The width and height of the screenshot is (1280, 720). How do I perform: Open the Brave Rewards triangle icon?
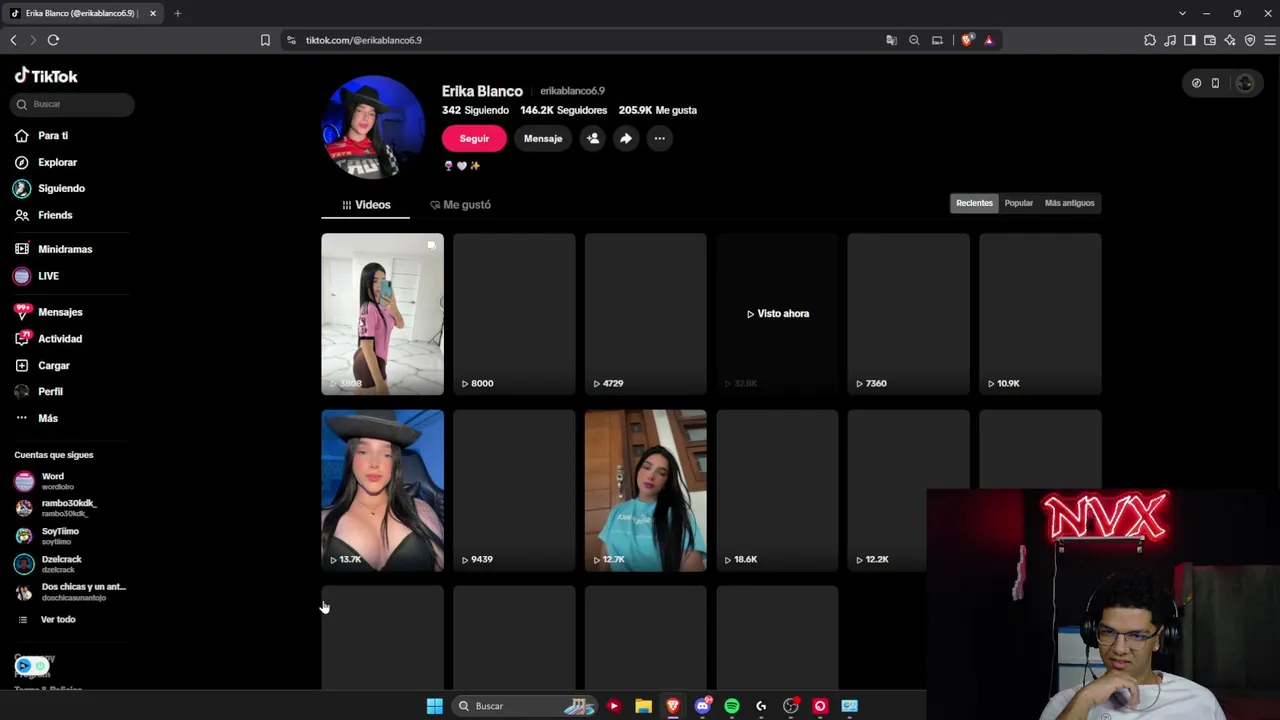tap(989, 40)
